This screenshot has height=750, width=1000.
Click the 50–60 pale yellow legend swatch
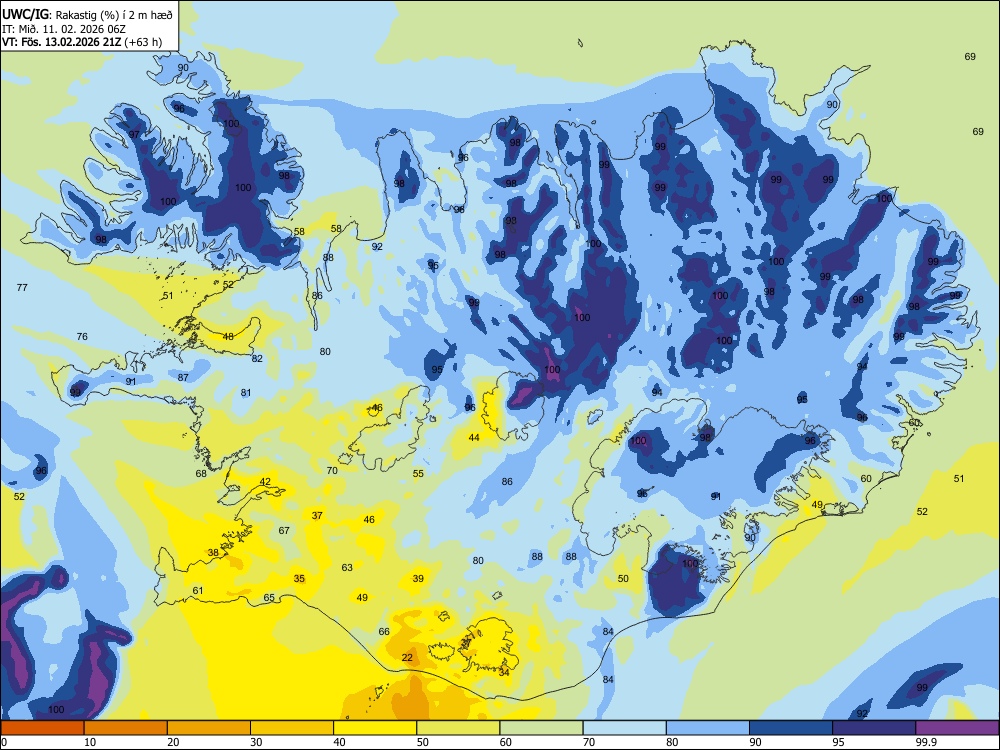point(458,728)
